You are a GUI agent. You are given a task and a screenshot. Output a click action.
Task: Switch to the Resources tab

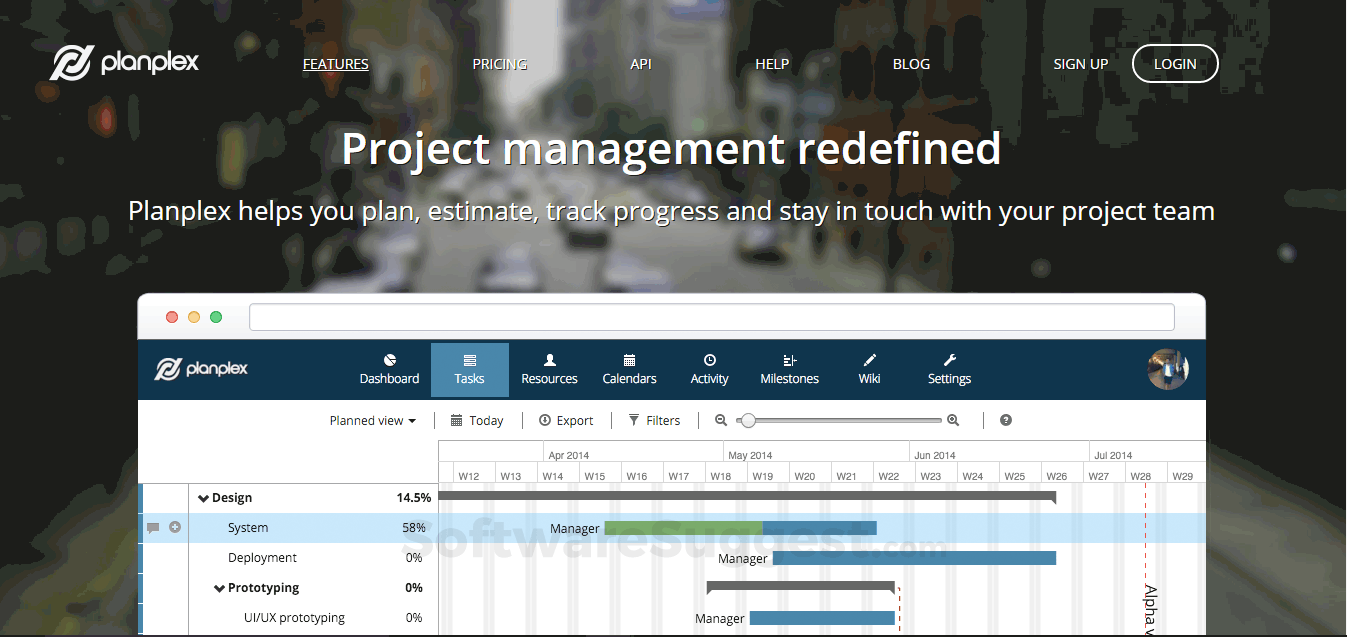tap(549, 370)
